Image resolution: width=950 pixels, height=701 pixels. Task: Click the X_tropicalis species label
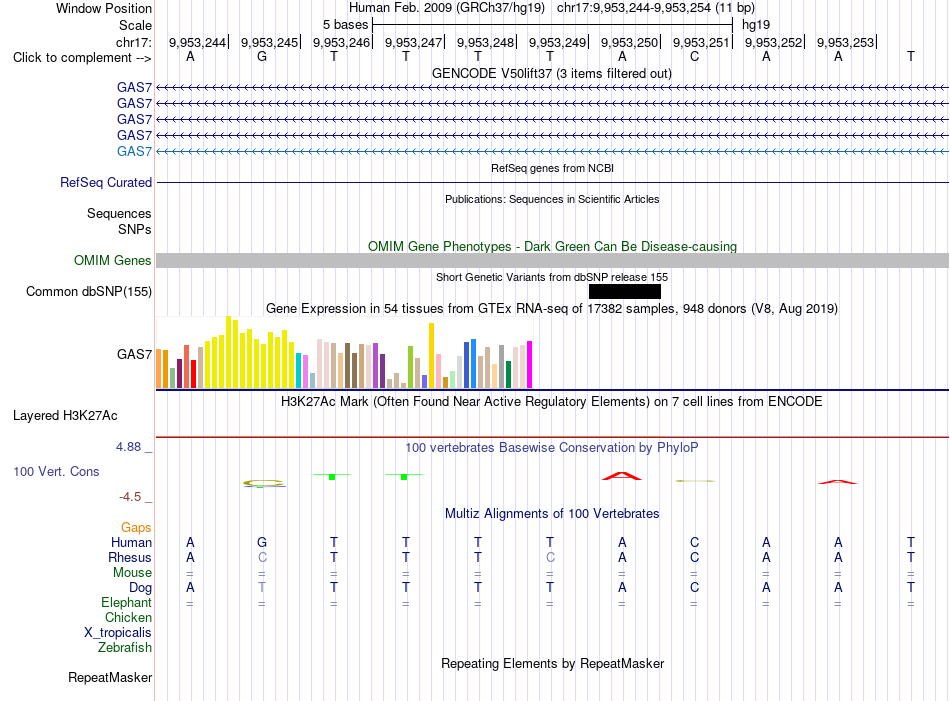(x=118, y=633)
